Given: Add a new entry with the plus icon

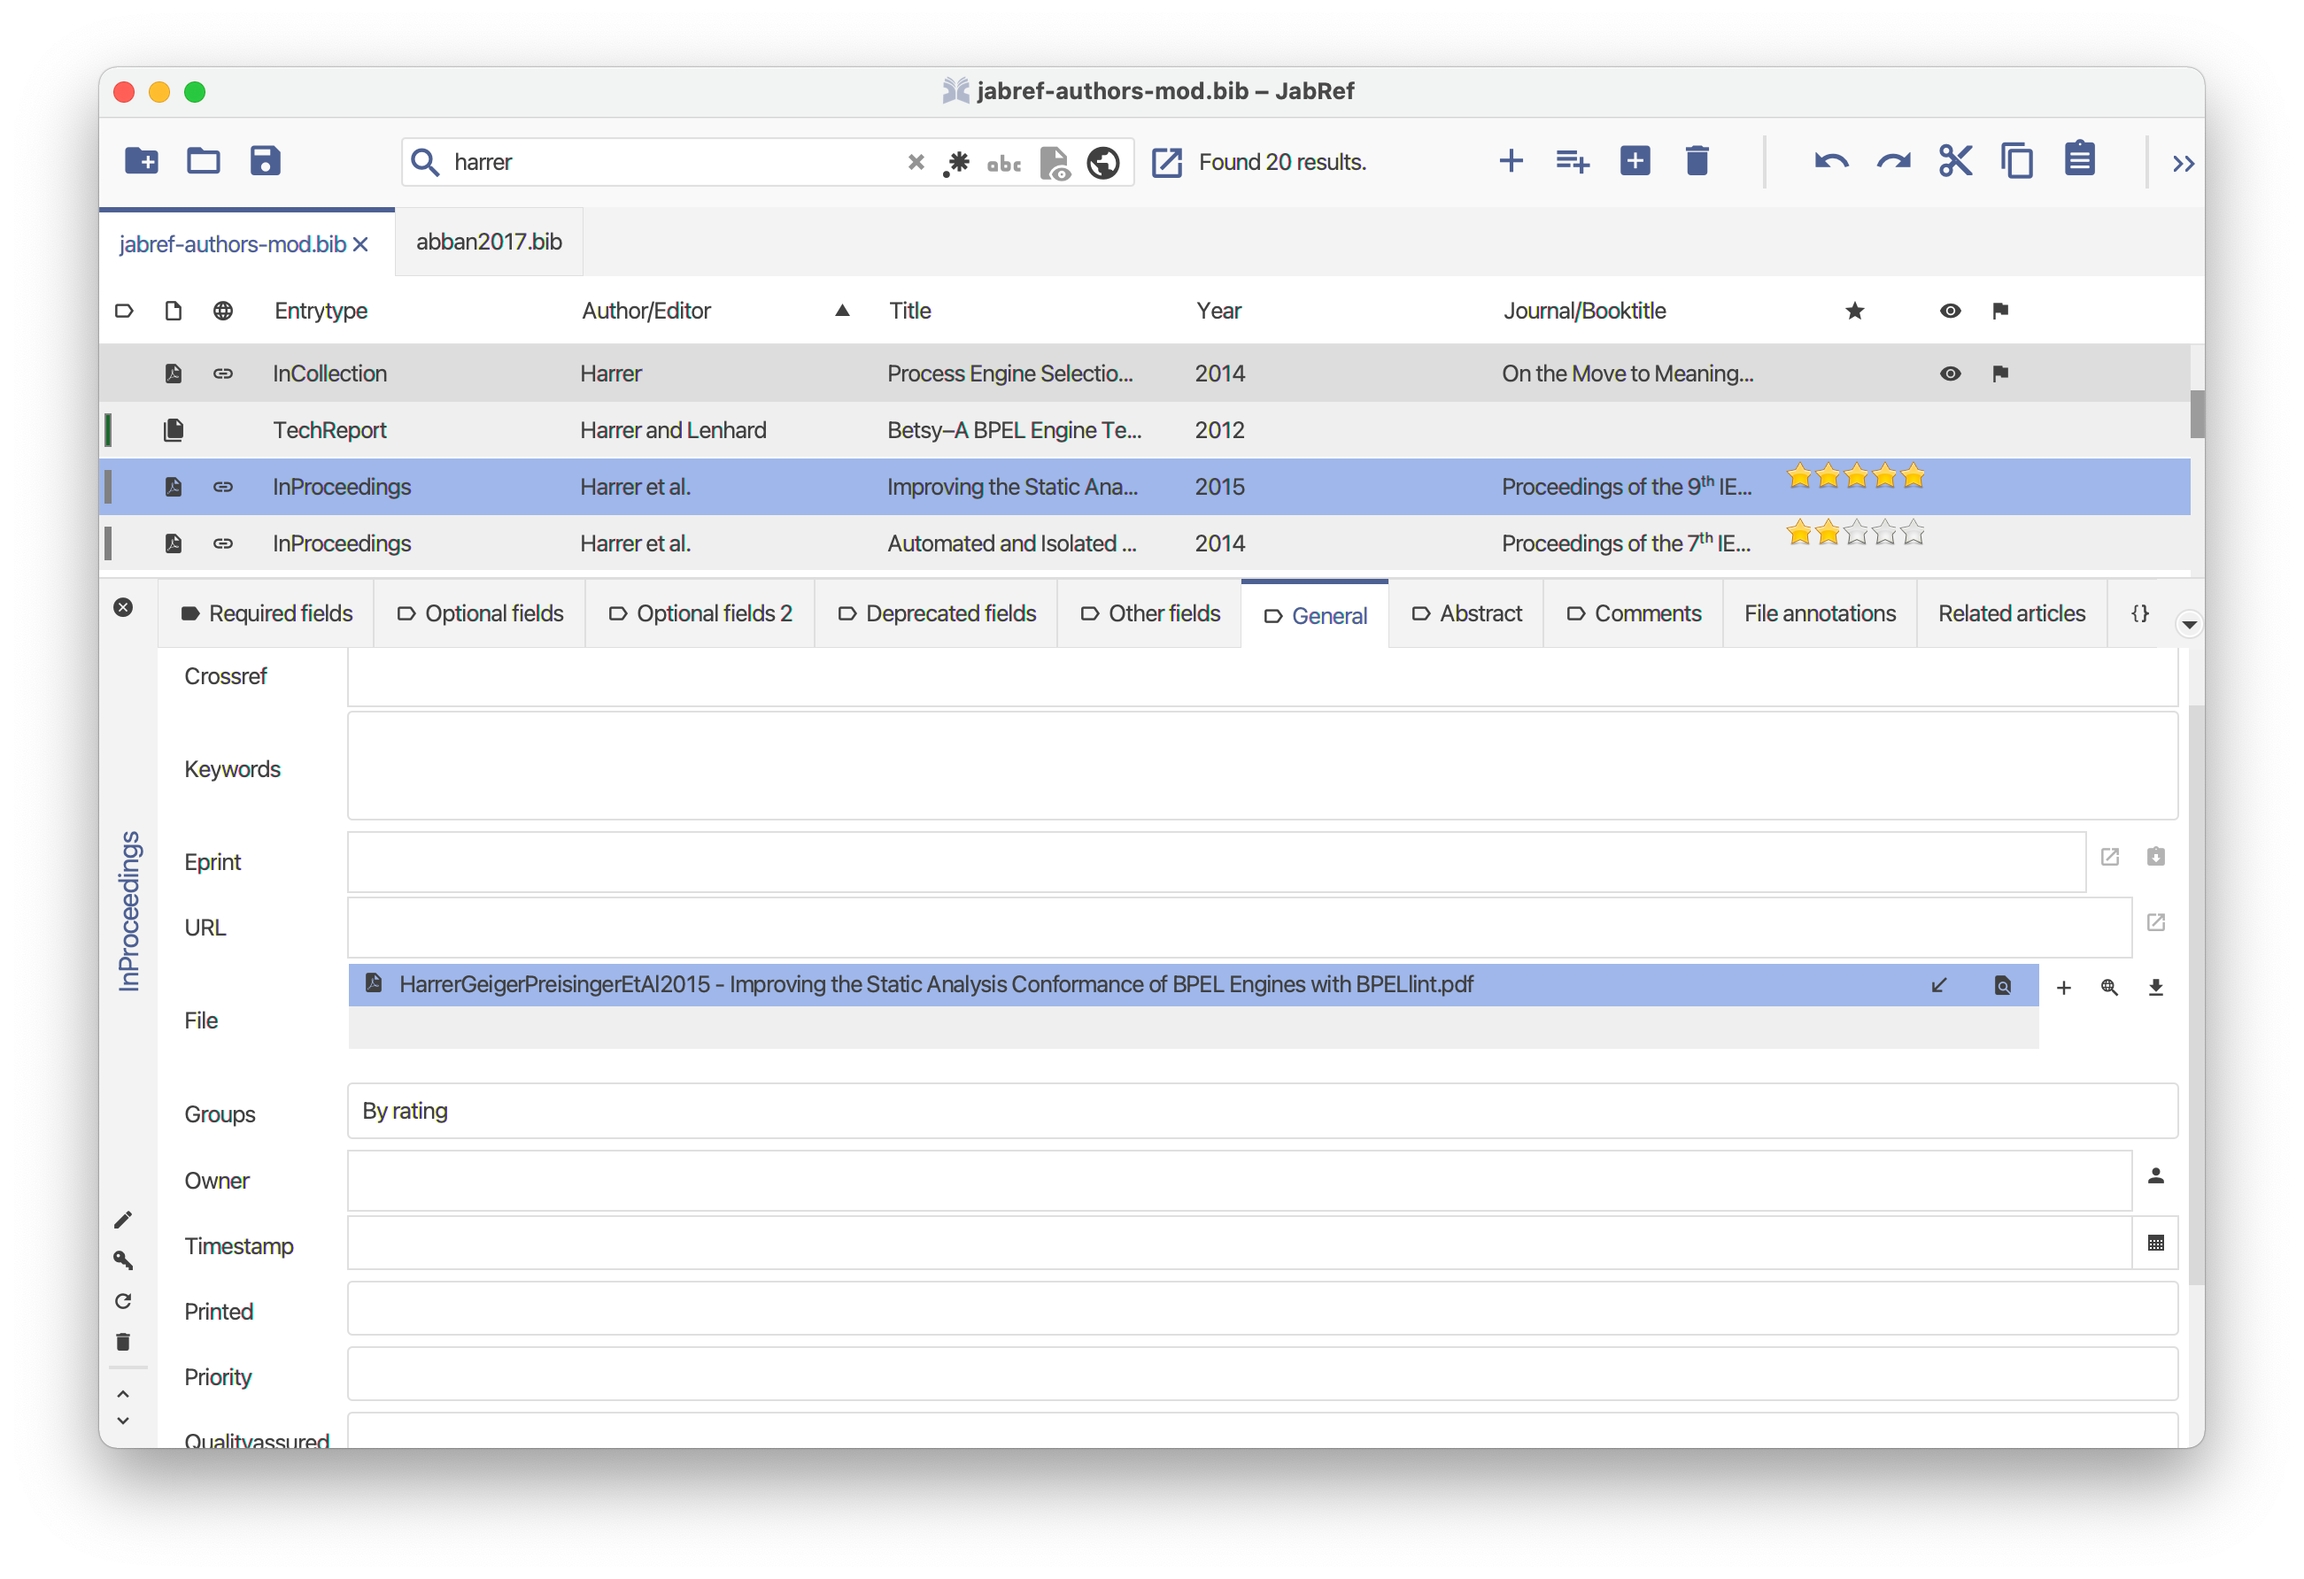Looking at the screenshot, I should pos(1511,161).
